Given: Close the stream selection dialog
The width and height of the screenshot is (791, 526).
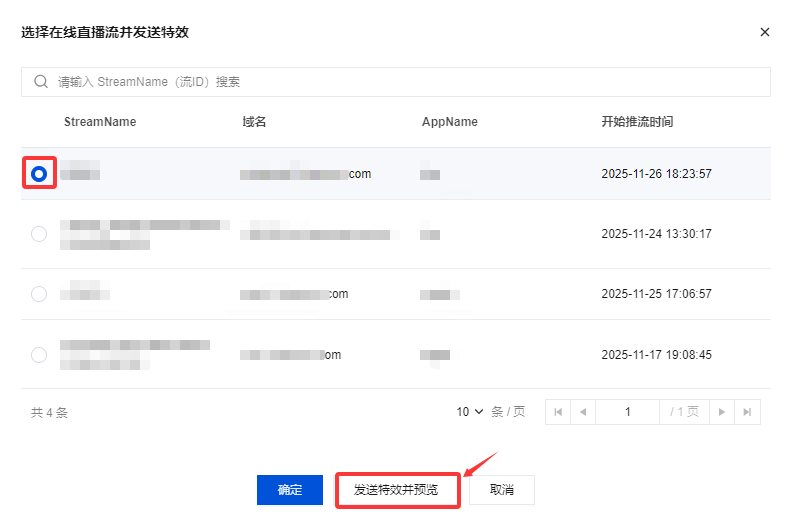Looking at the screenshot, I should 765,32.
